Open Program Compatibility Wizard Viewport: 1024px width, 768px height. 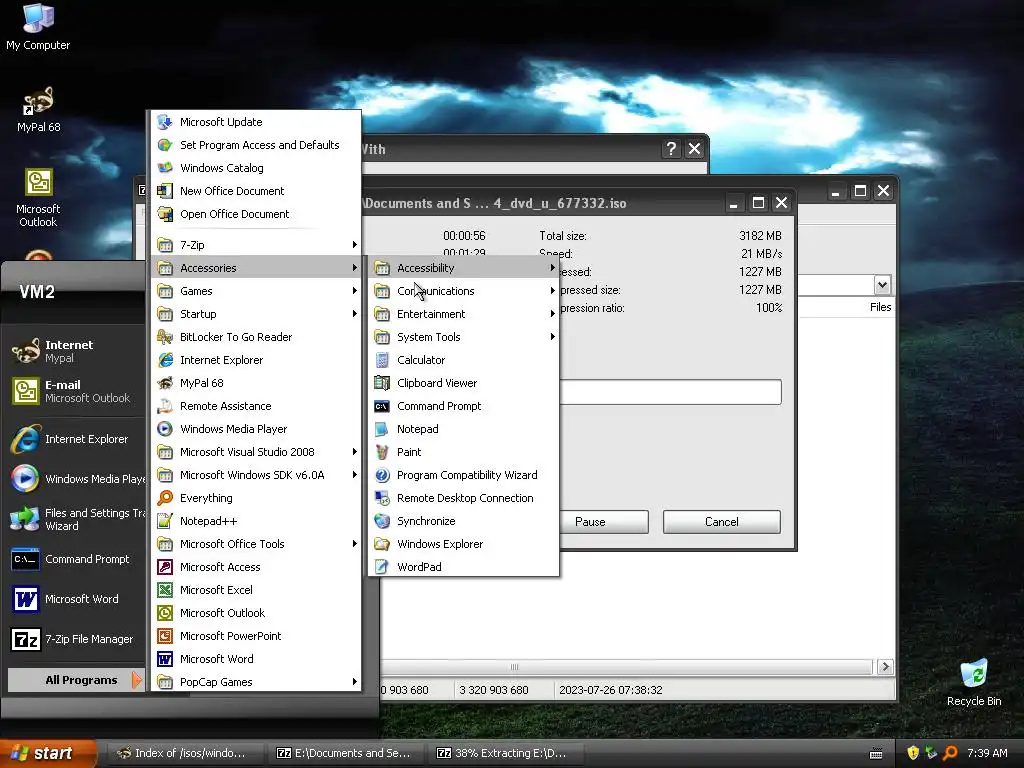(x=464, y=475)
